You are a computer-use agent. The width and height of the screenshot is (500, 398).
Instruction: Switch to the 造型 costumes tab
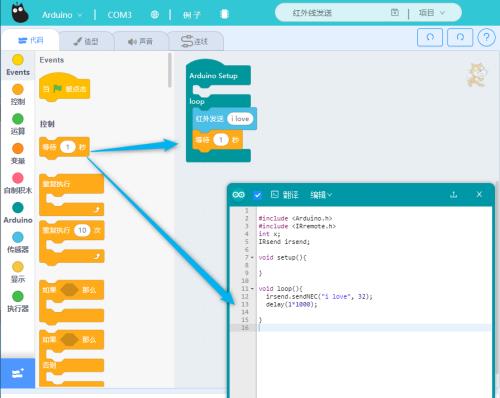tap(86, 41)
